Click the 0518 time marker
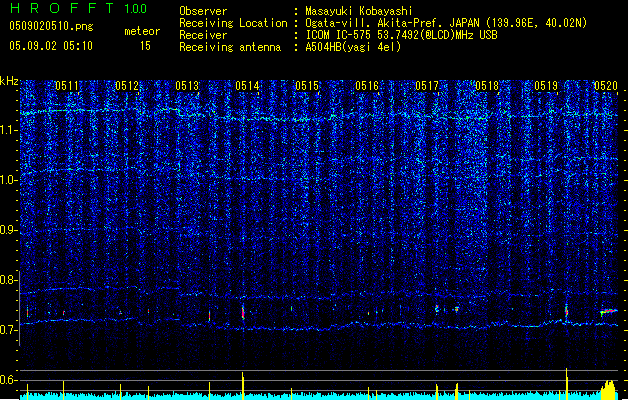 [x=487, y=86]
